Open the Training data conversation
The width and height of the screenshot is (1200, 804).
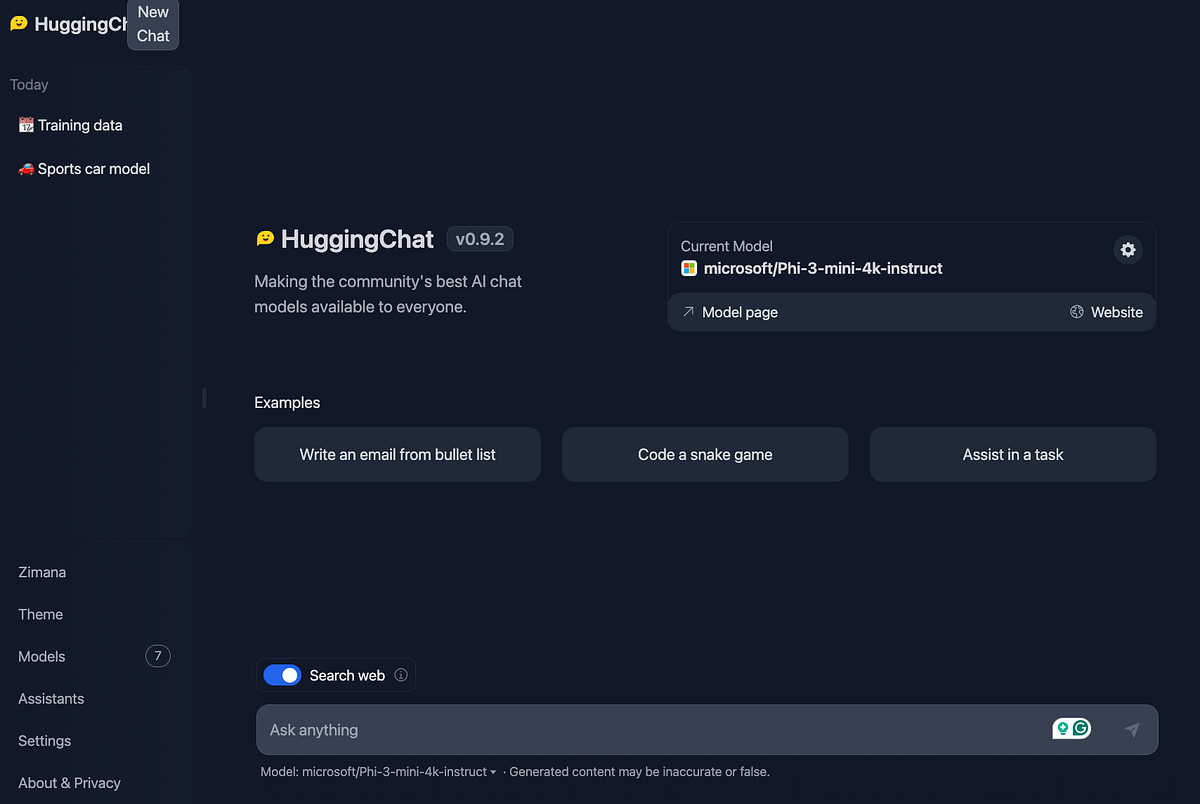pos(80,125)
